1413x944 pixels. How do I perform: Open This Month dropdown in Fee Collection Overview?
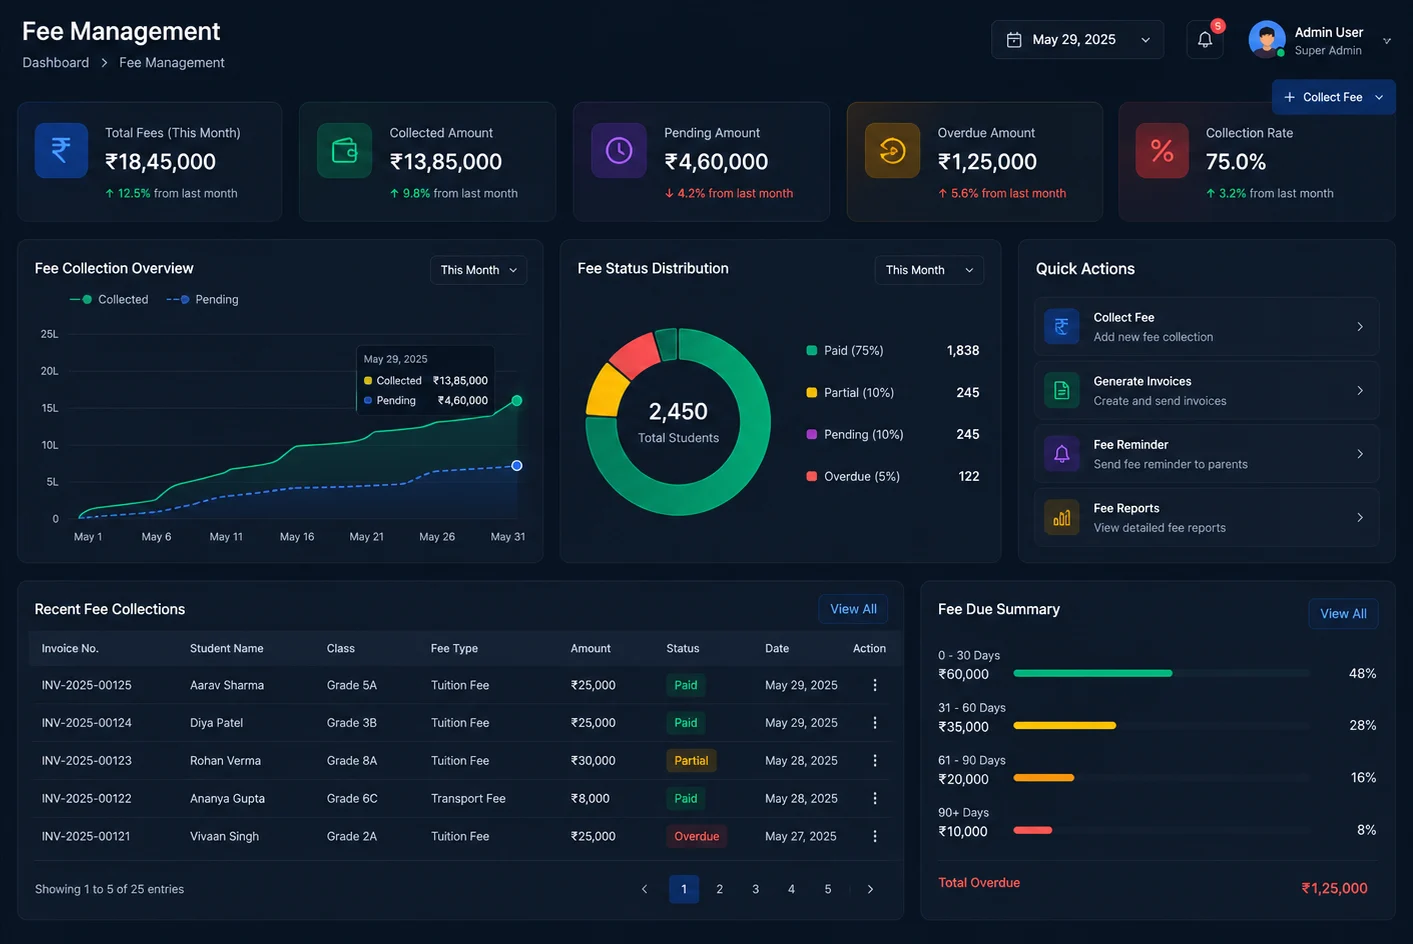(x=479, y=270)
